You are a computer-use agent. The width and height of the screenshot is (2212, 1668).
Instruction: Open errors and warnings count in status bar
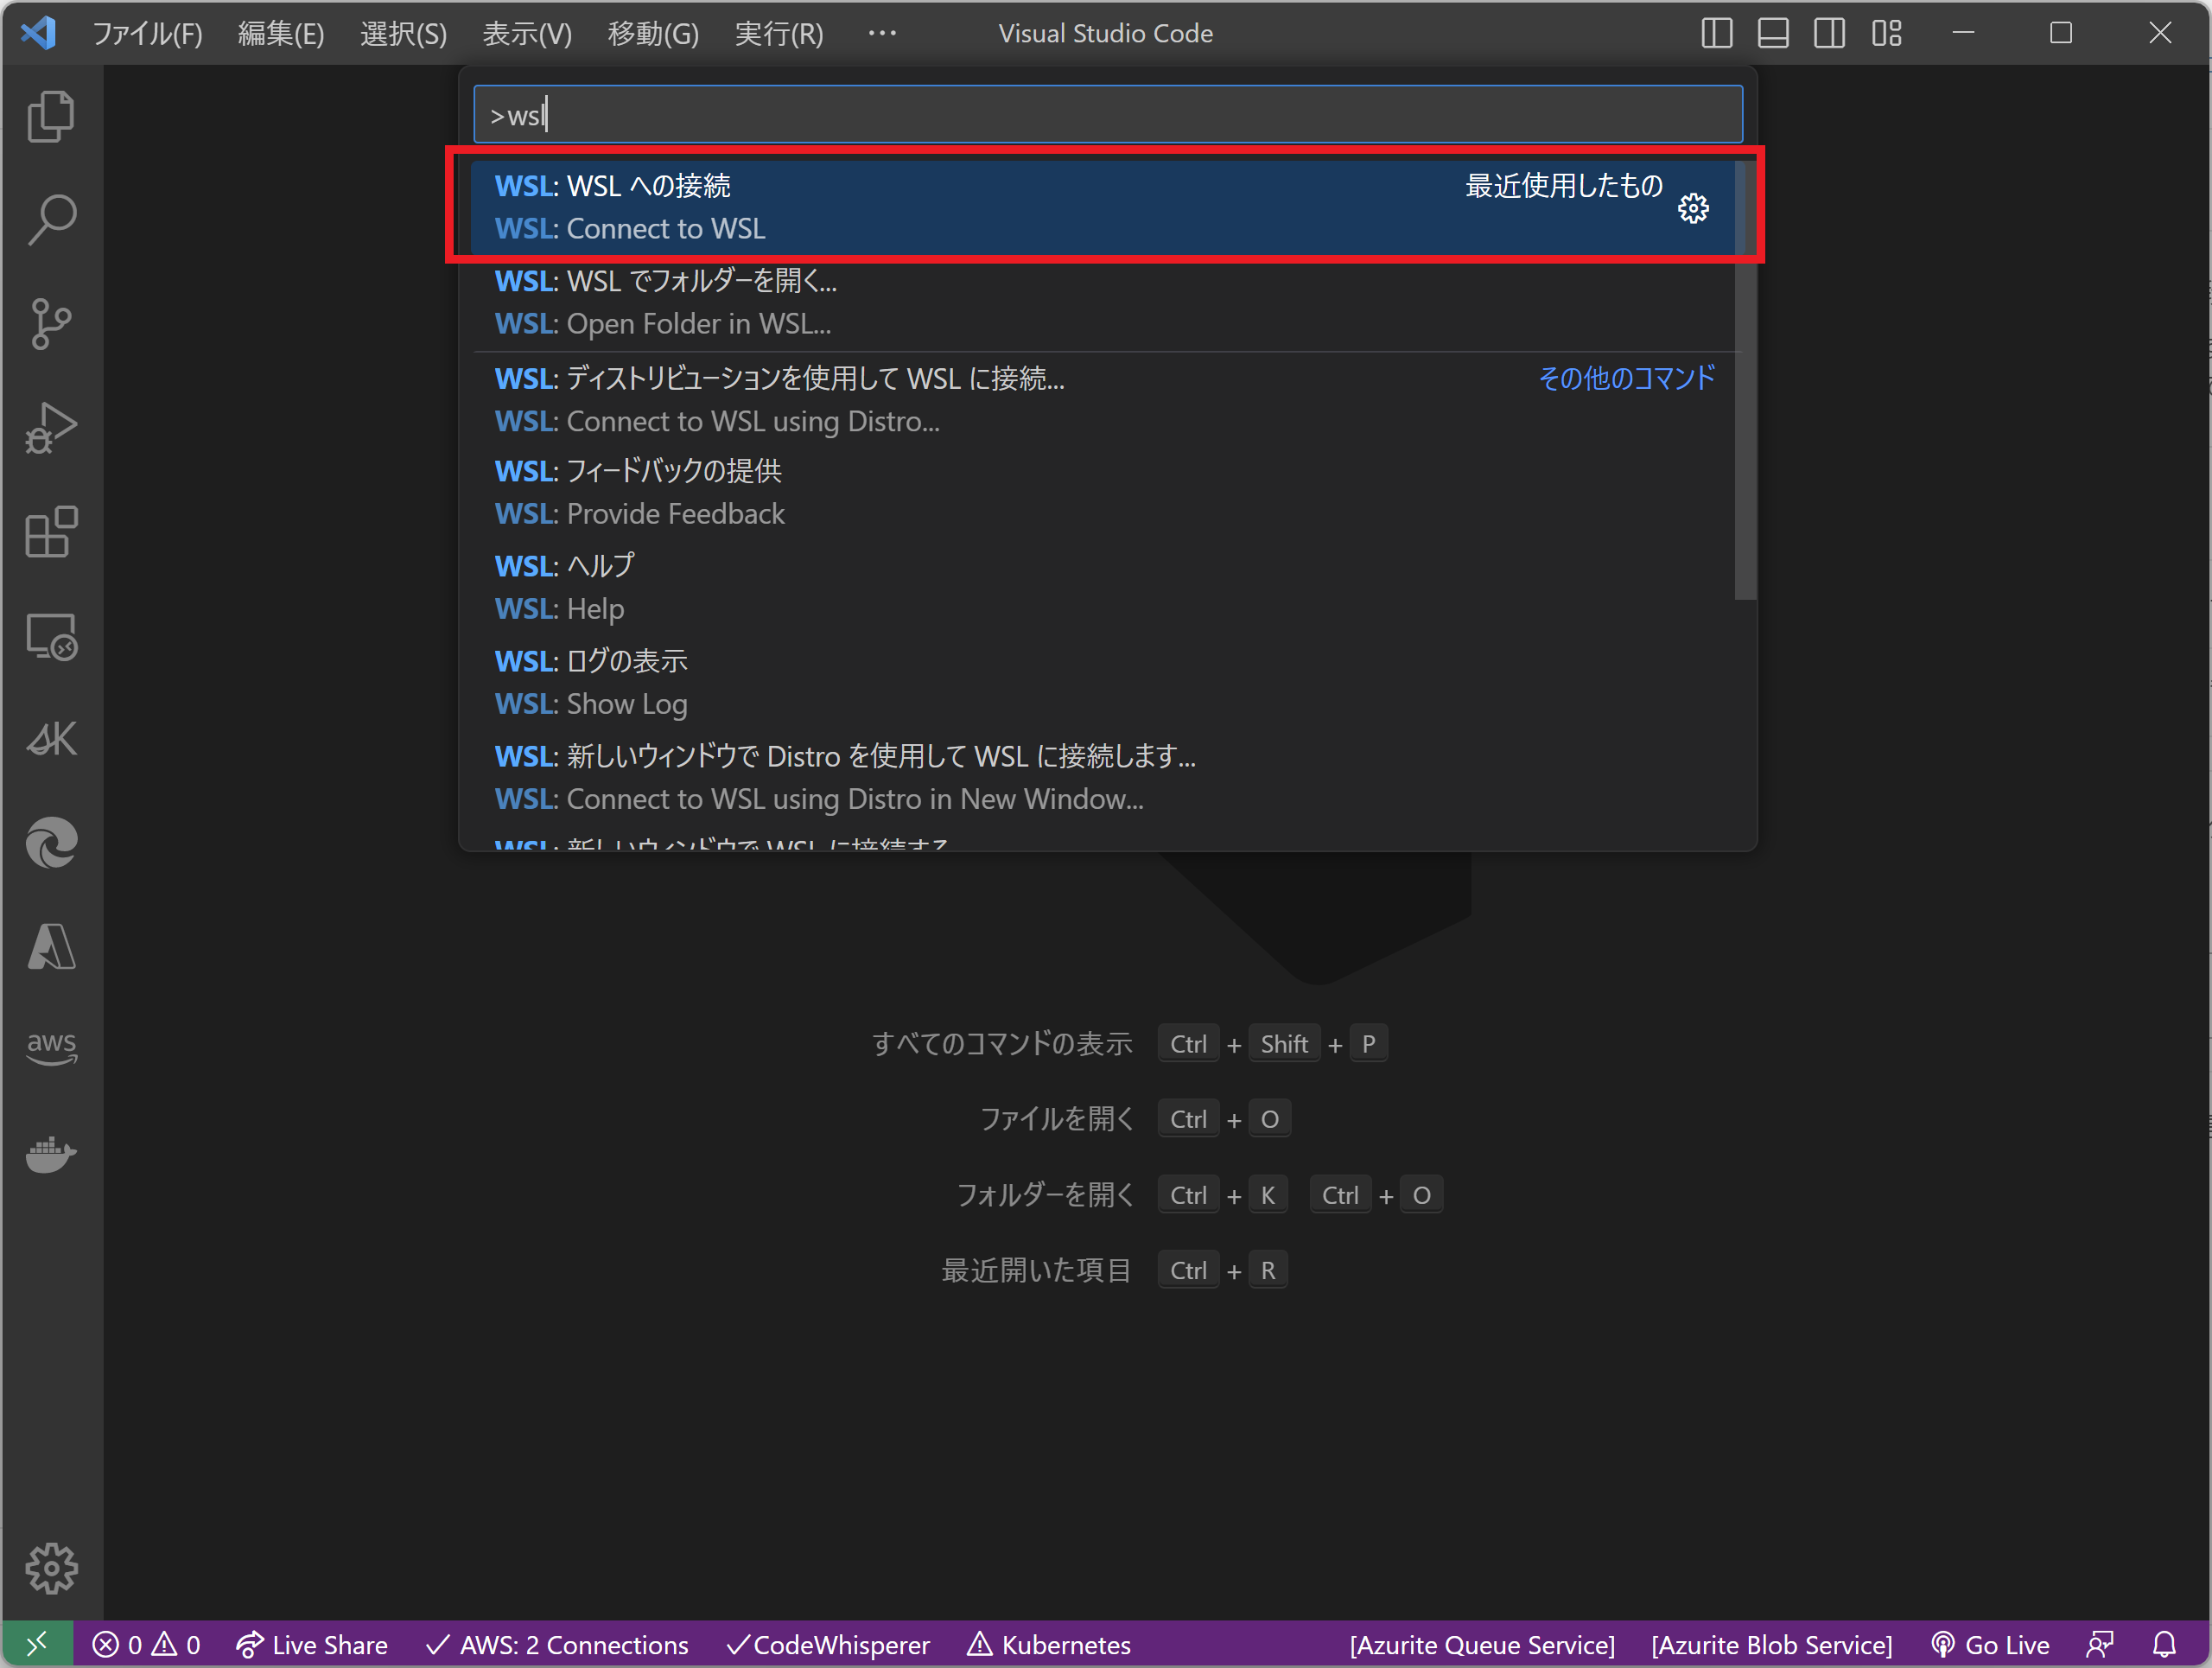(146, 1645)
